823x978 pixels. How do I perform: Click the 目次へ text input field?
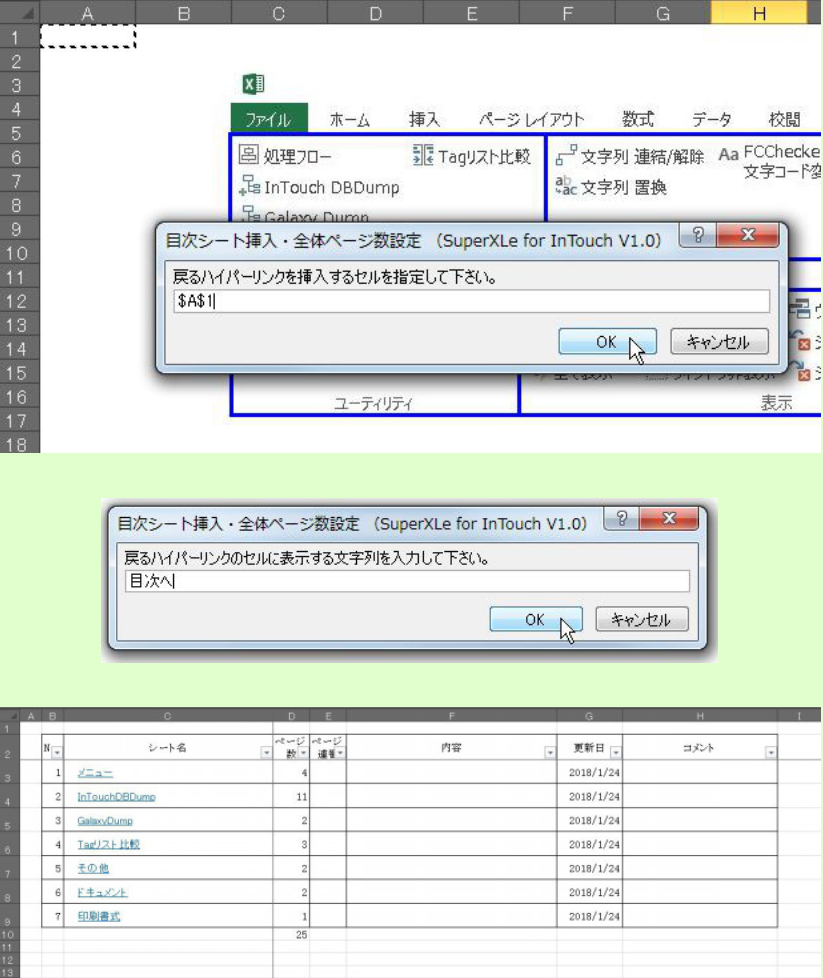point(407,581)
